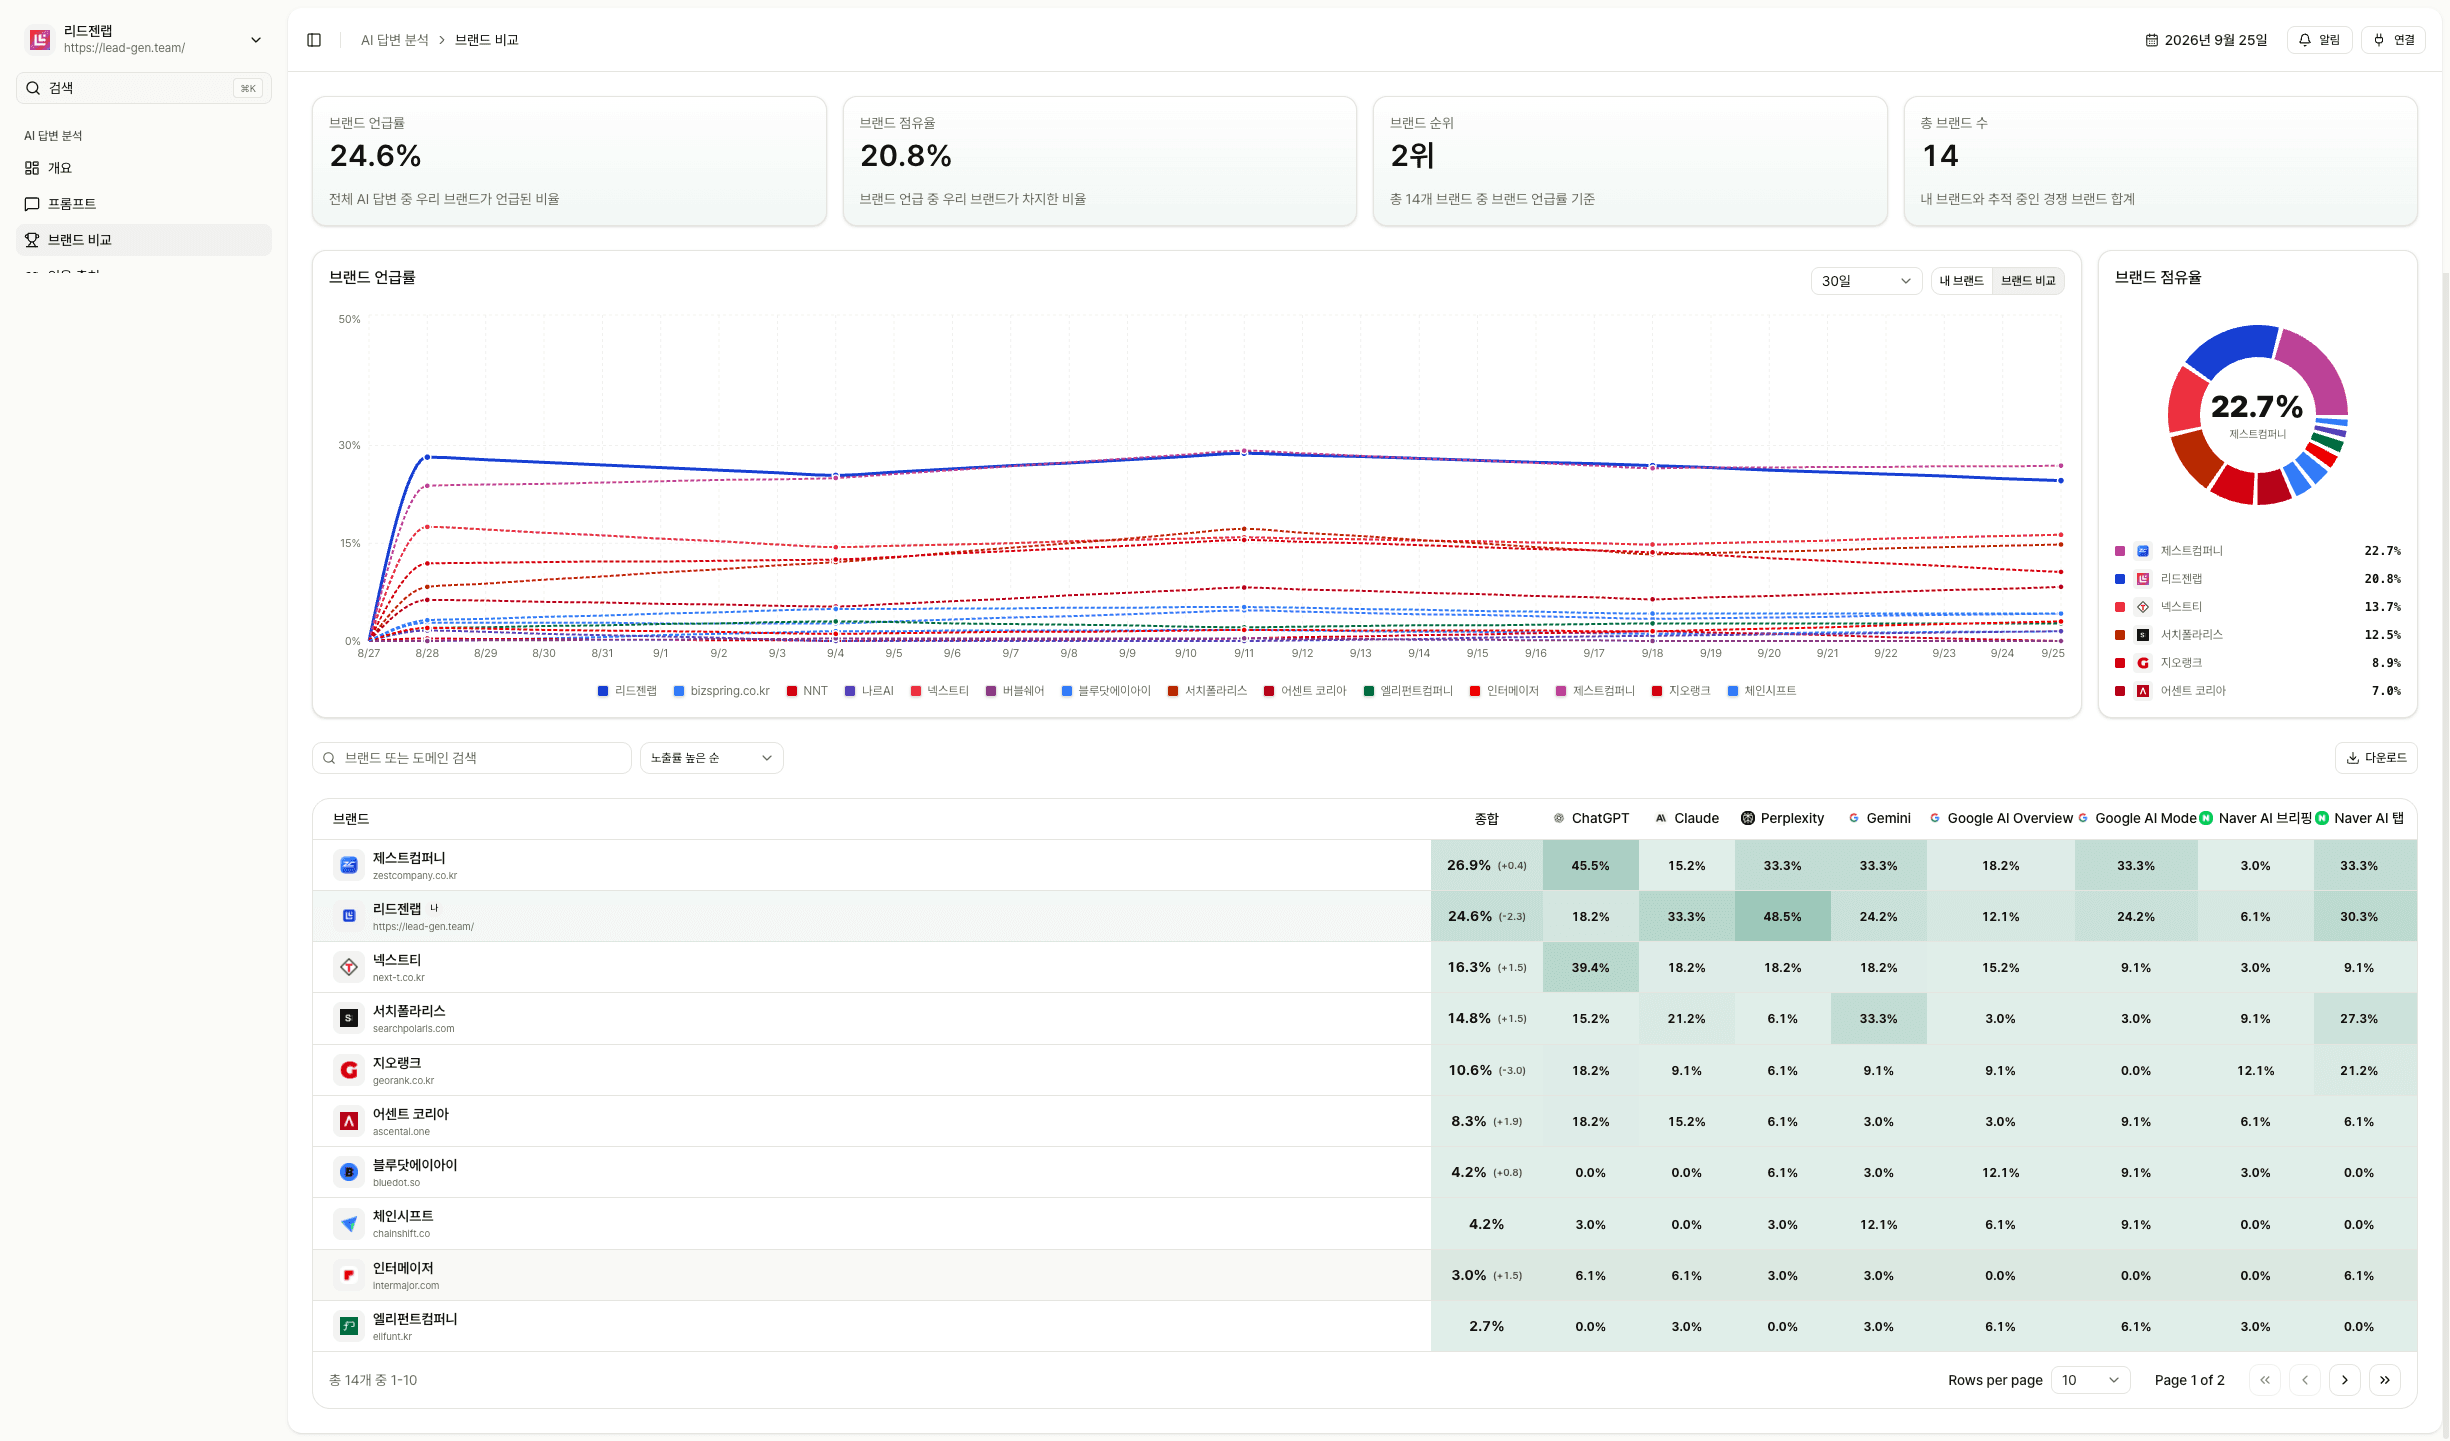
Task: Click the 어센트 코리아 logo in table
Action: coord(349,1121)
